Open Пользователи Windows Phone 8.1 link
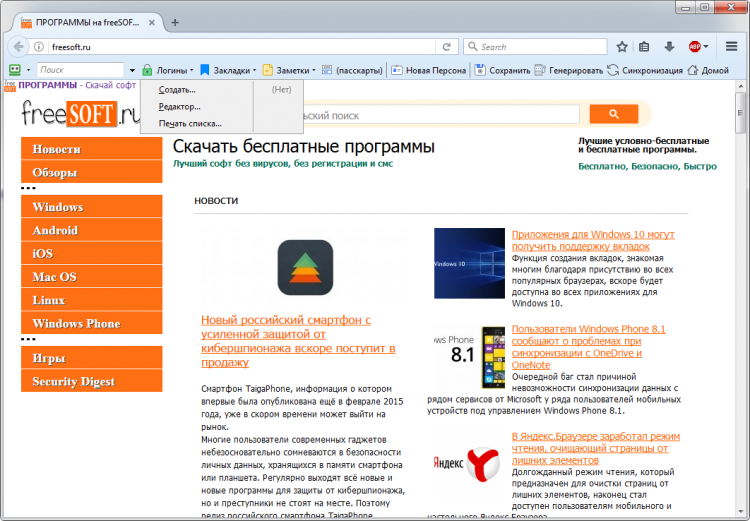 coord(588,347)
